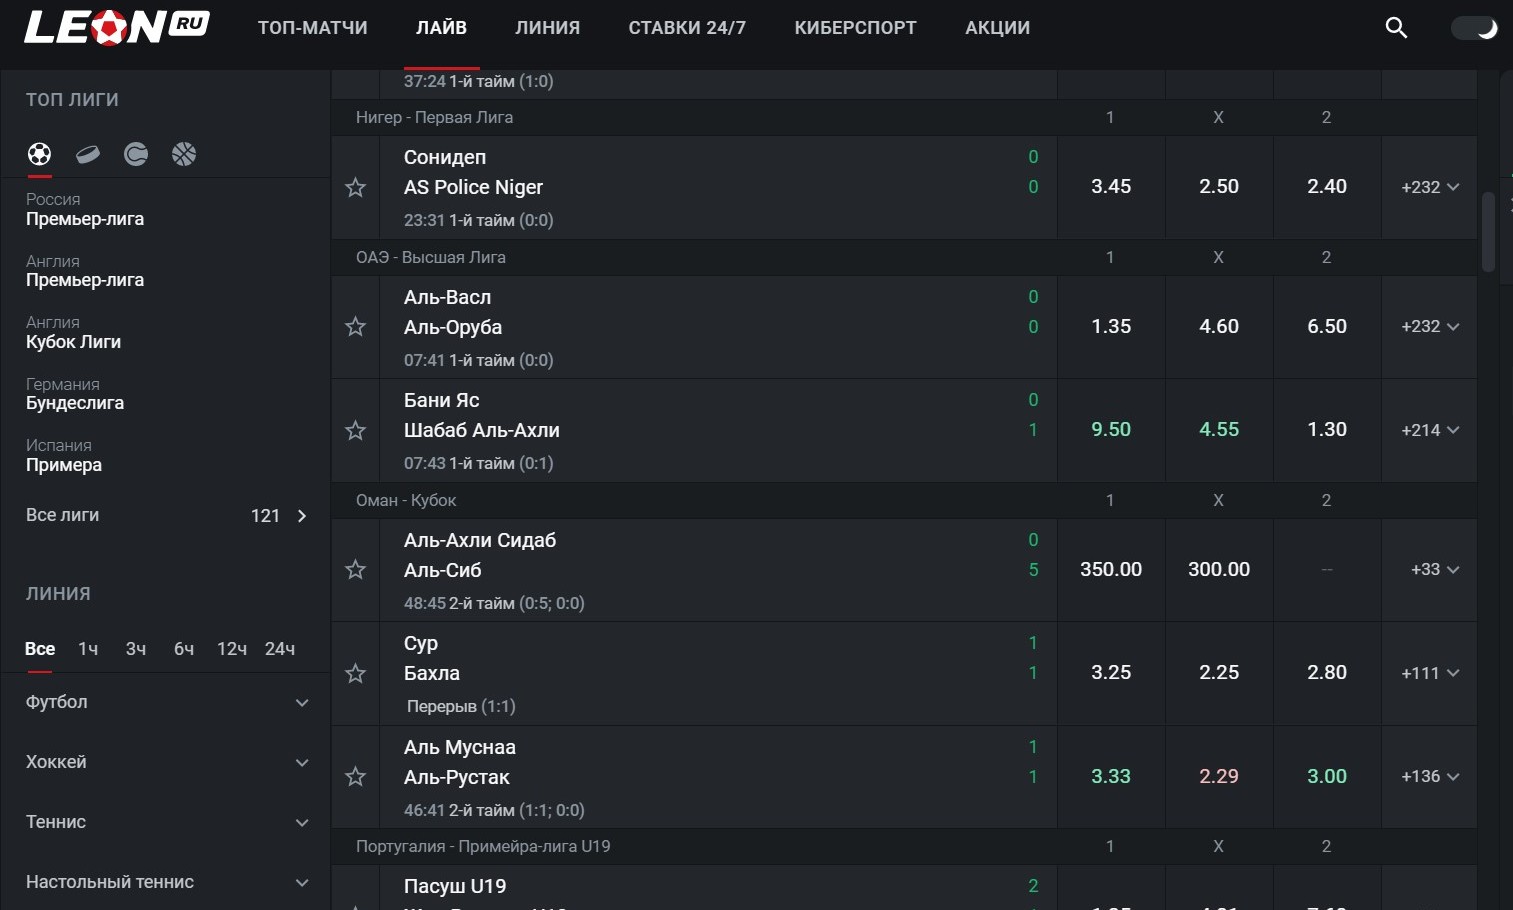Open the ТОП-МАТЧИ tab
1513x910 pixels.
pyautogui.click(x=313, y=28)
